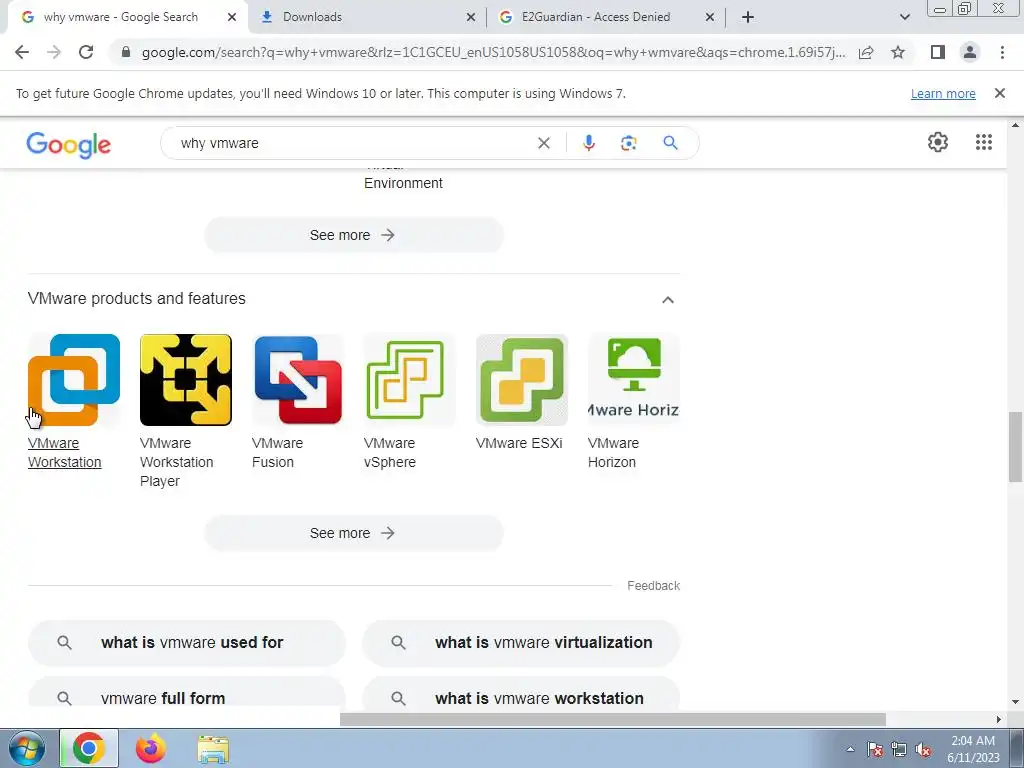The height and width of the screenshot is (768, 1024).
Task: Click the horizontal scrollbar thumb
Action: (612, 719)
